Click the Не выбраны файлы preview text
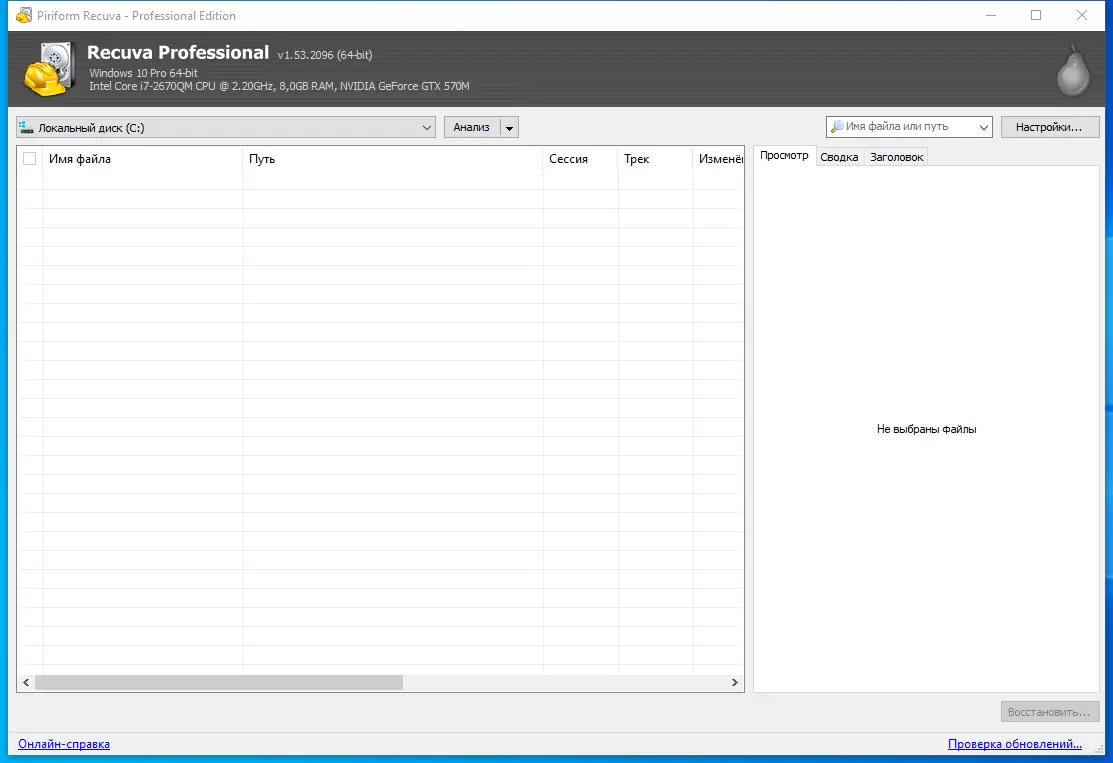The height and width of the screenshot is (763, 1113). click(926, 429)
